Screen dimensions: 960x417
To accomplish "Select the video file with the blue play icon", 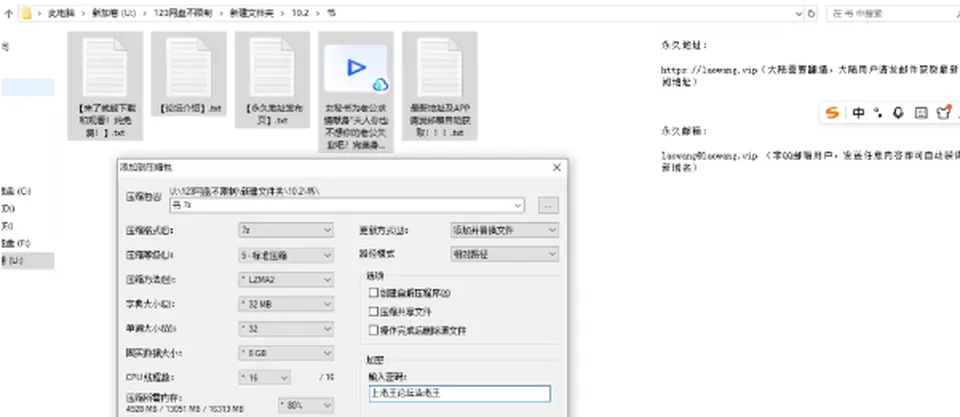I will click(x=356, y=91).
